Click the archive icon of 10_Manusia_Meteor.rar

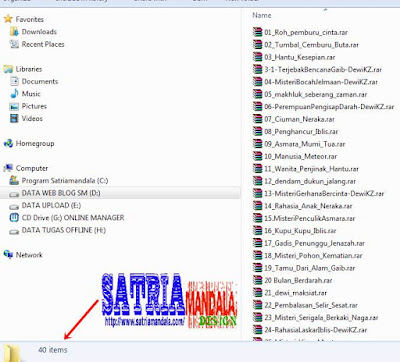click(257, 156)
